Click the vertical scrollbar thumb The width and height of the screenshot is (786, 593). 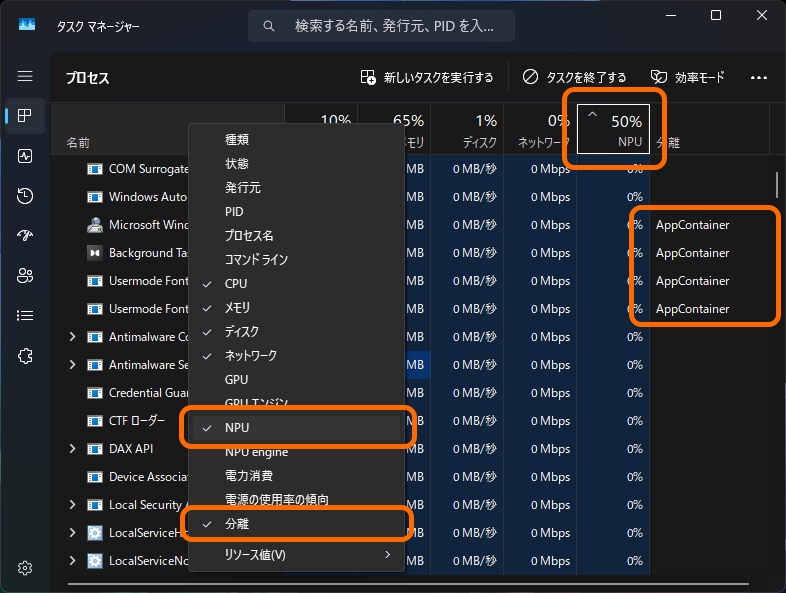click(776, 184)
